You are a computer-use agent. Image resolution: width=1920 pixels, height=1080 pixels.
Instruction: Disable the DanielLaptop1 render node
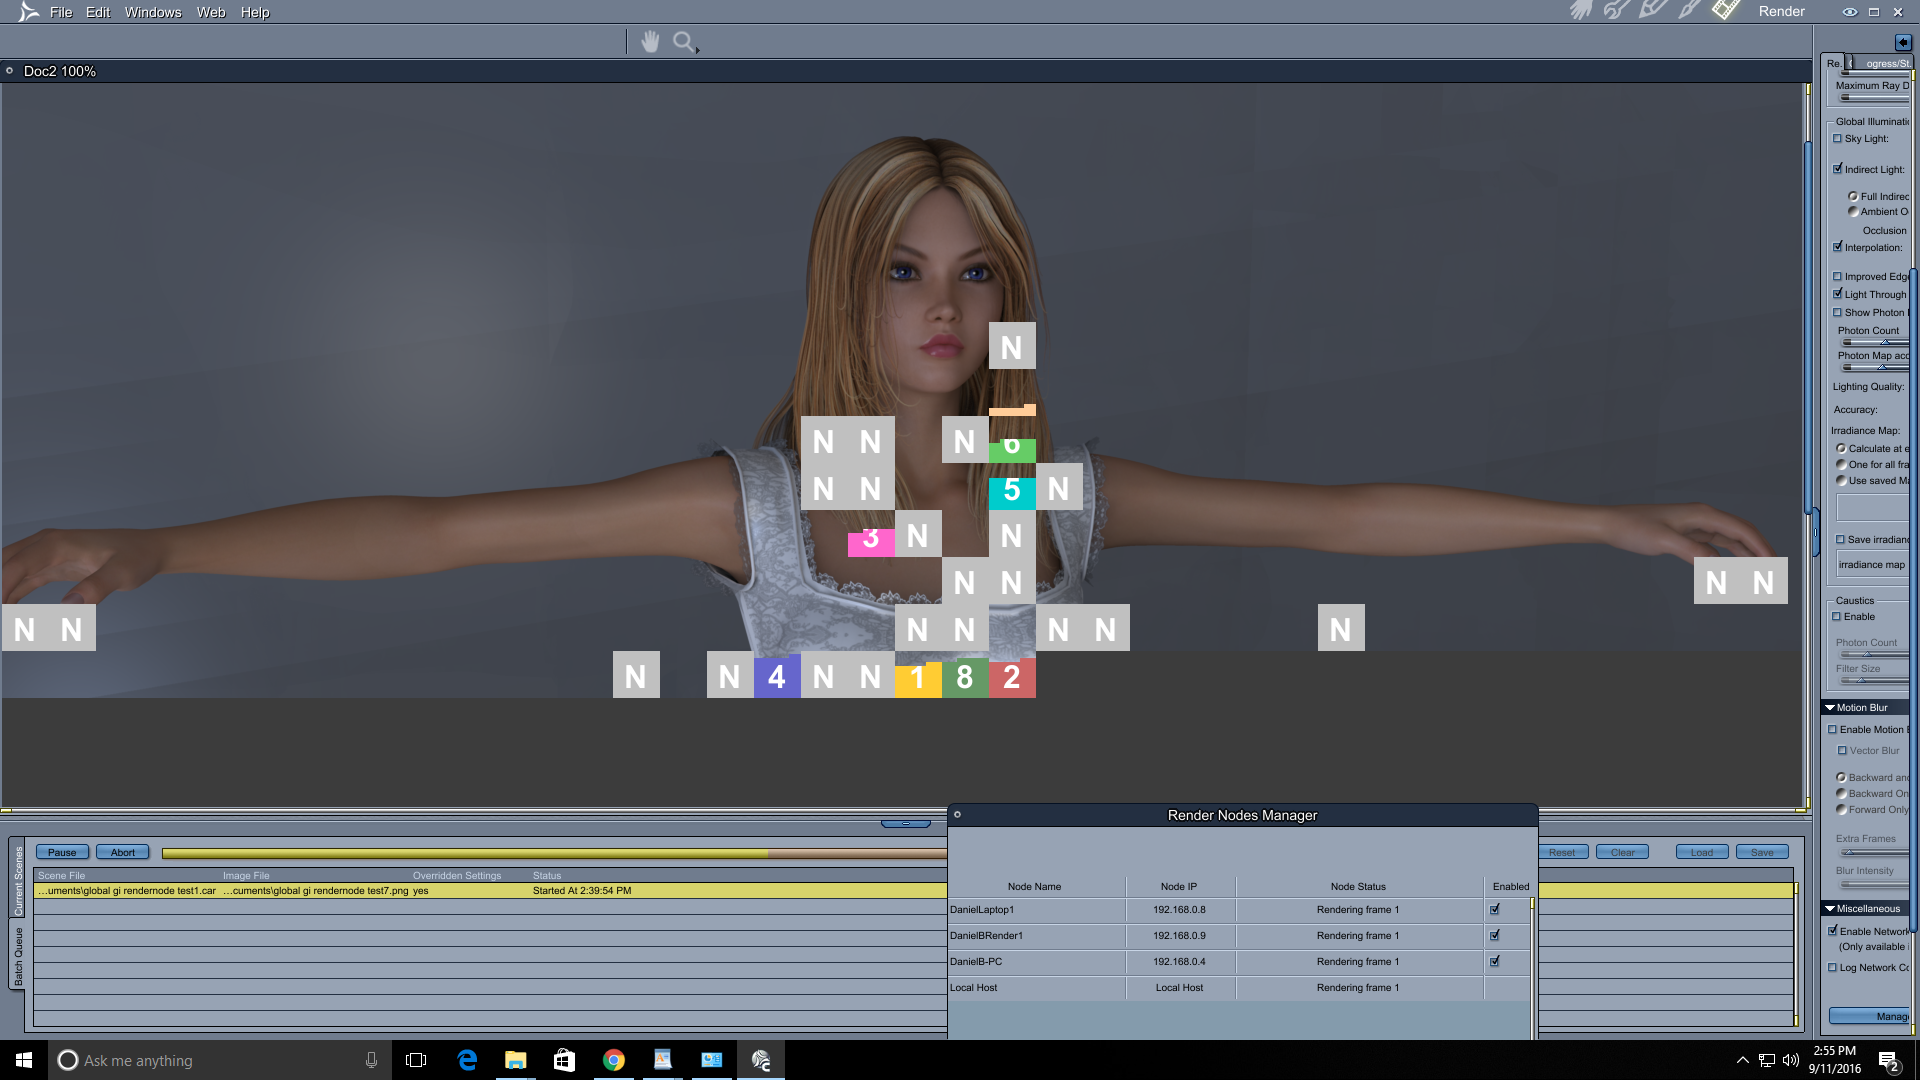click(1495, 910)
